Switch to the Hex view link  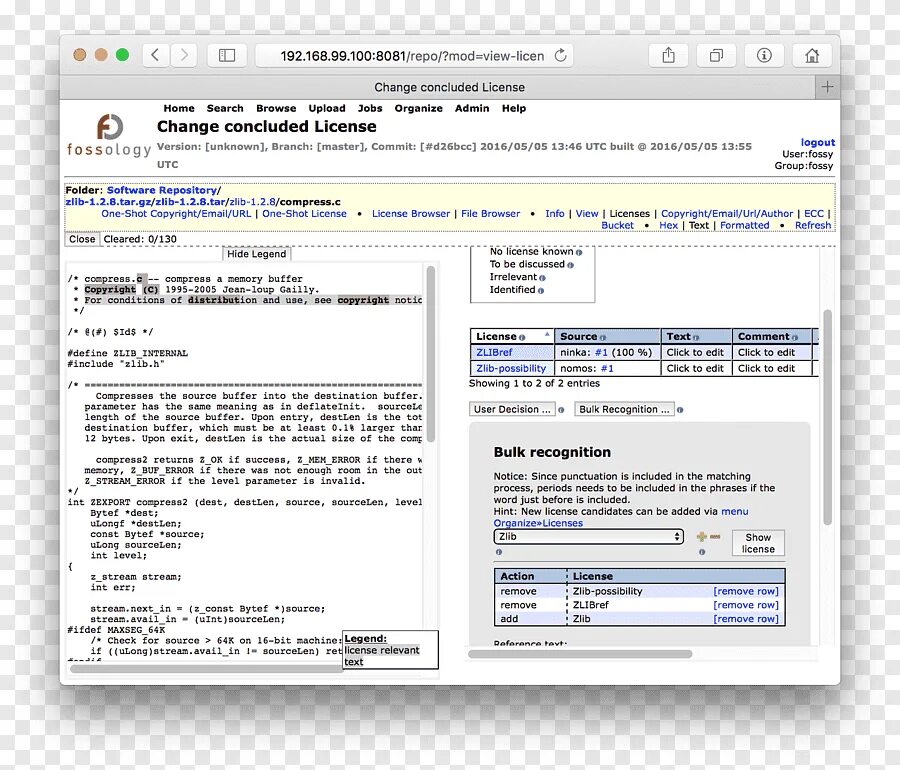point(669,225)
